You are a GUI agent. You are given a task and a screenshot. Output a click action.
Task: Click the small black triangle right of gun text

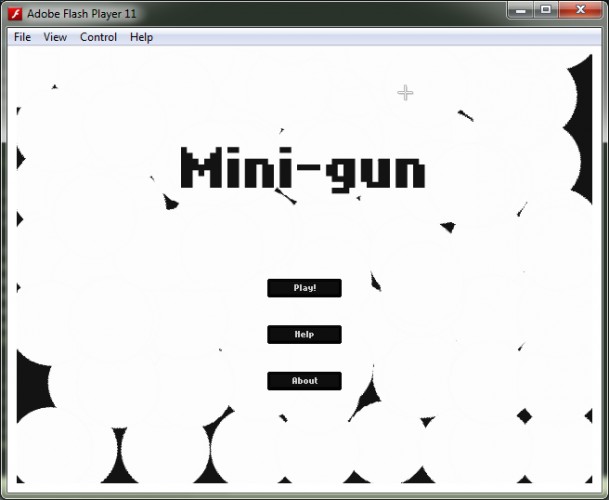(x=448, y=227)
